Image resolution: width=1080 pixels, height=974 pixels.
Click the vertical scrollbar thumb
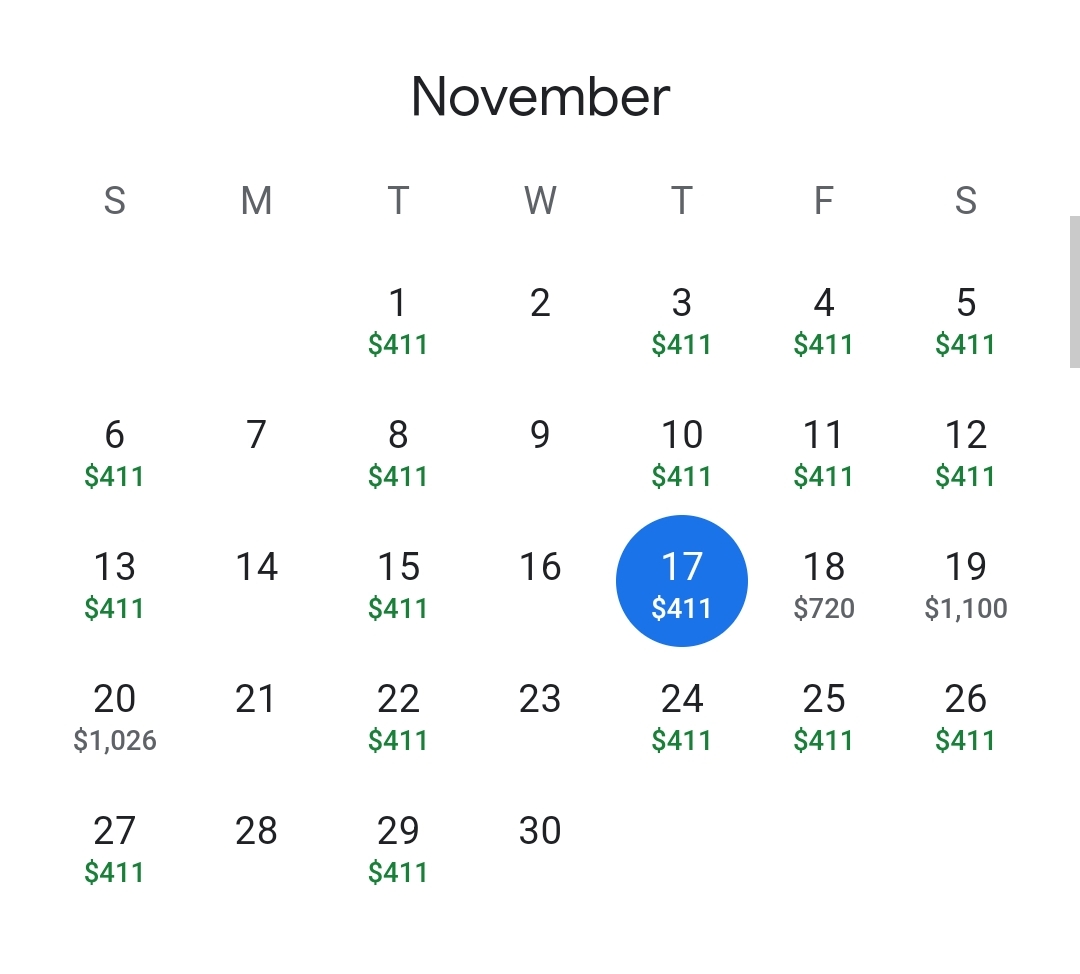(1074, 292)
